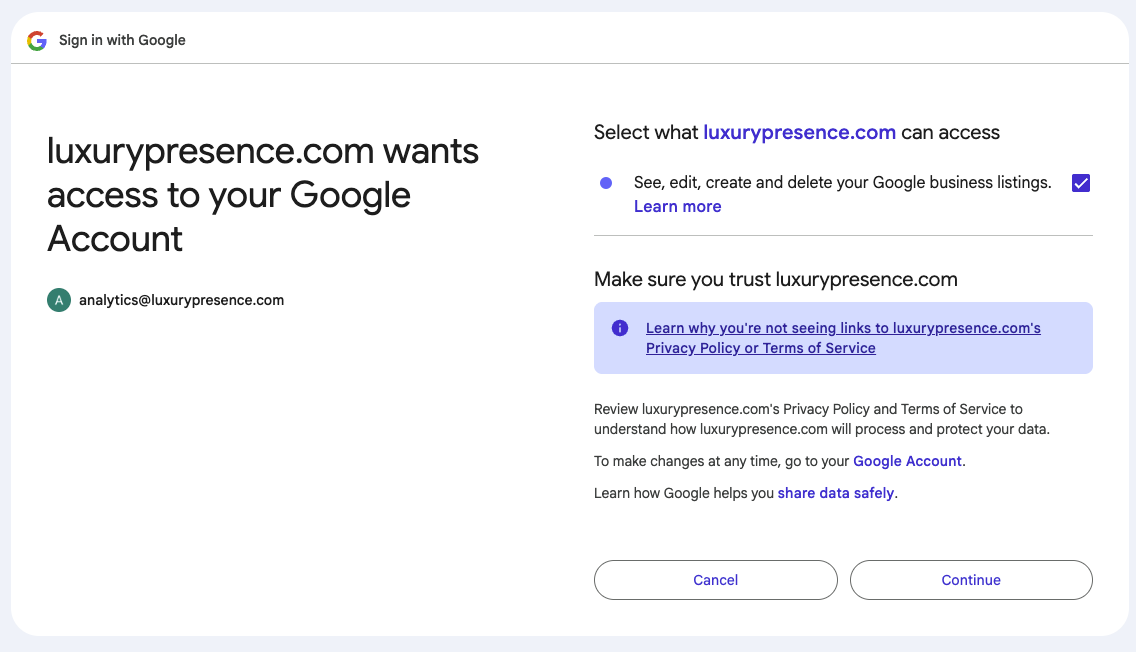Image resolution: width=1136 pixels, height=652 pixels.
Task: Select the analytics@luxurypresence.com account email
Action: [181, 300]
